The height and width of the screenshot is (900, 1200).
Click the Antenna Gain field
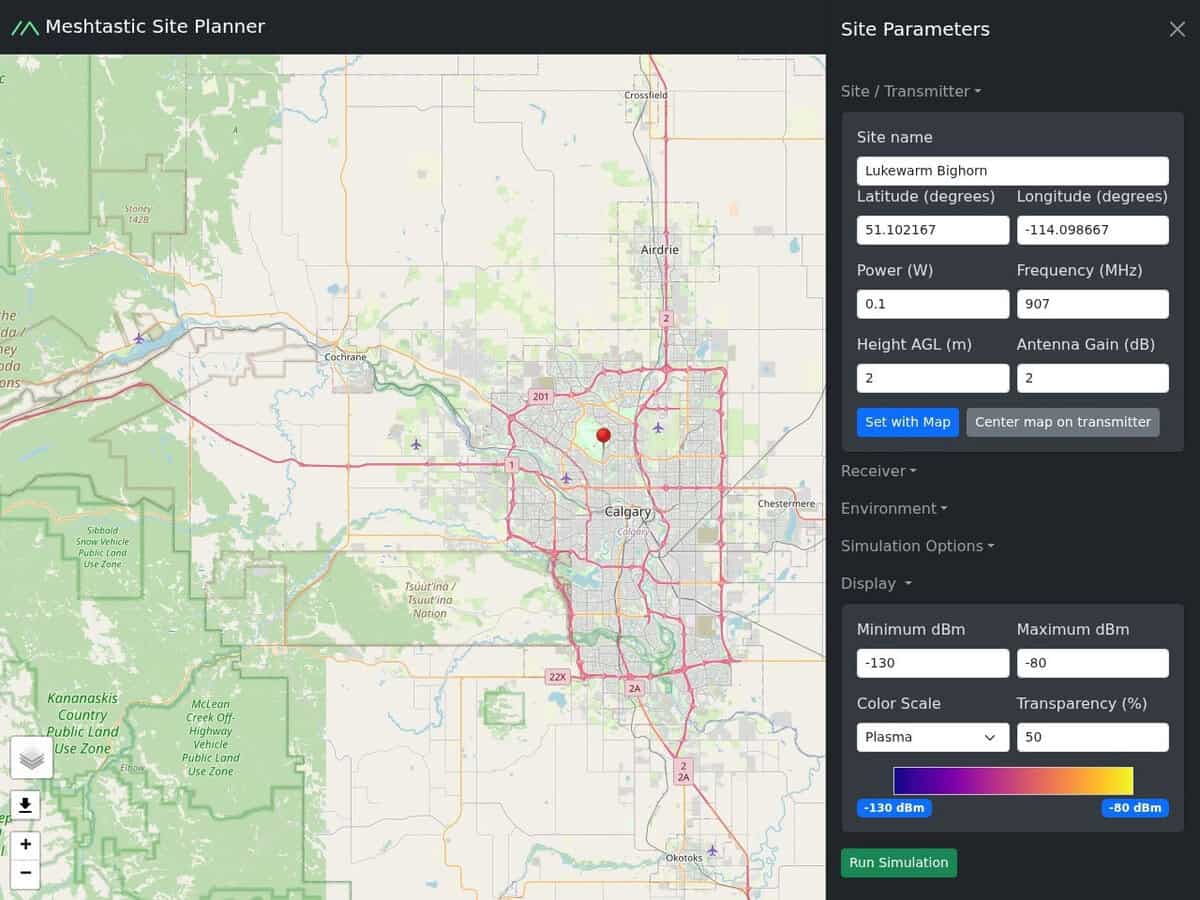(x=1093, y=378)
